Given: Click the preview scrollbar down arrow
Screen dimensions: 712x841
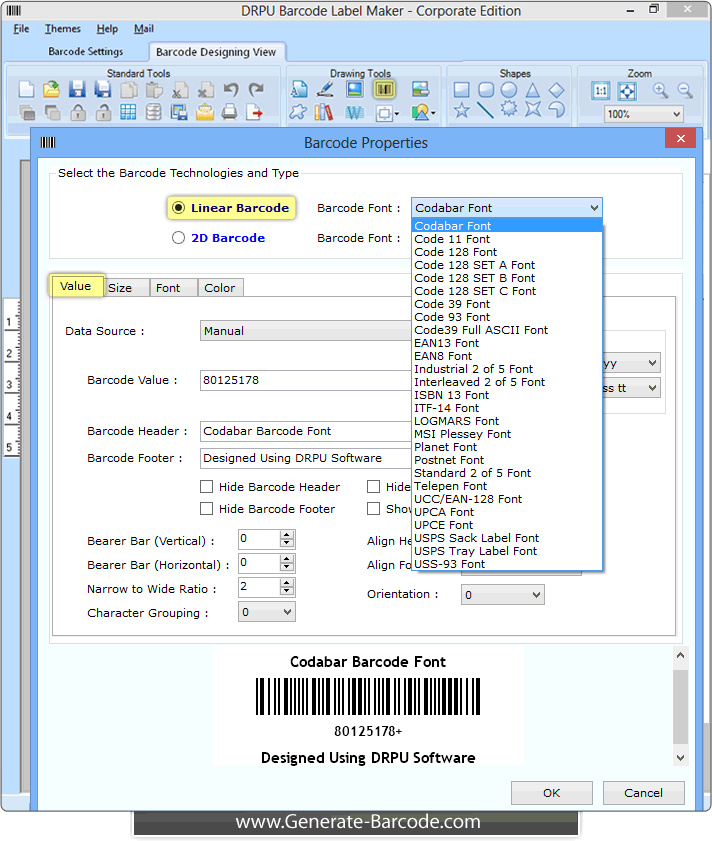Looking at the screenshot, I should [x=680, y=758].
